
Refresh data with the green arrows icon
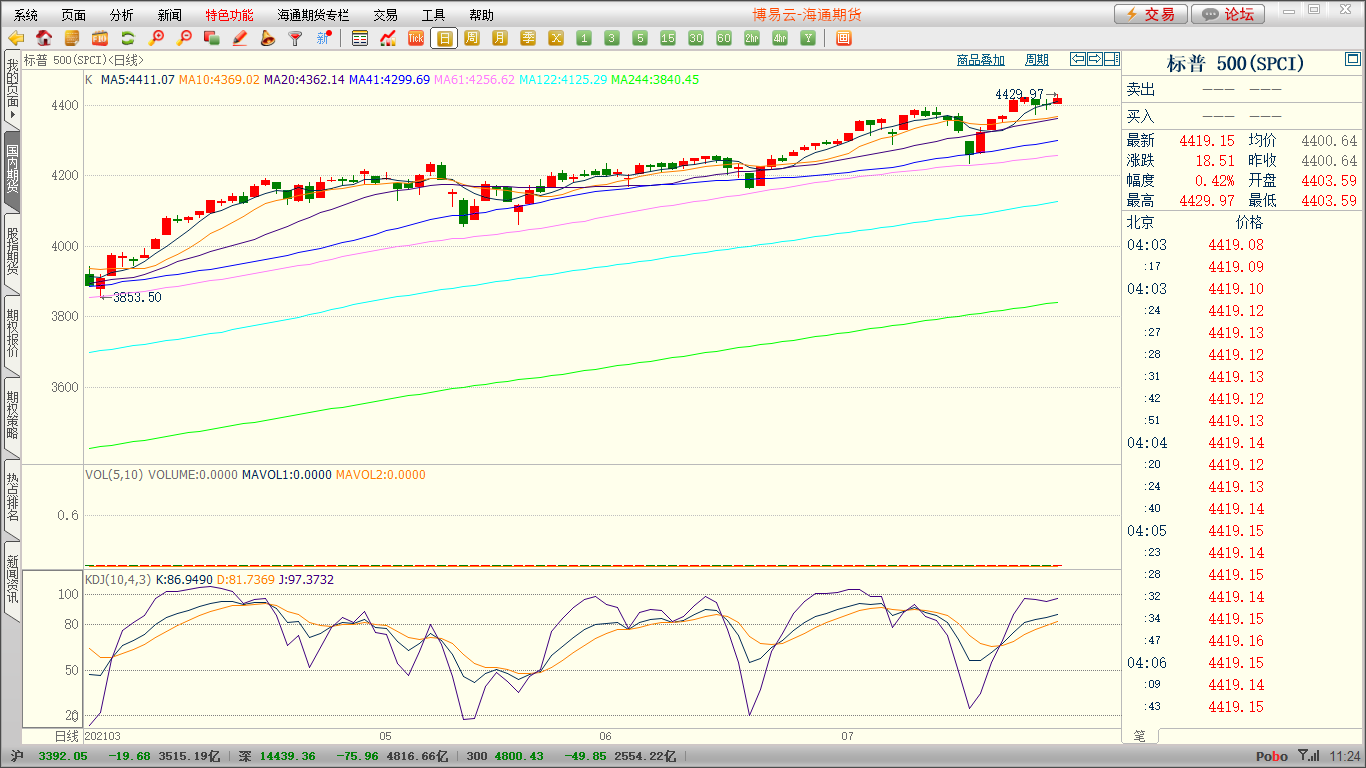coord(128,39)
